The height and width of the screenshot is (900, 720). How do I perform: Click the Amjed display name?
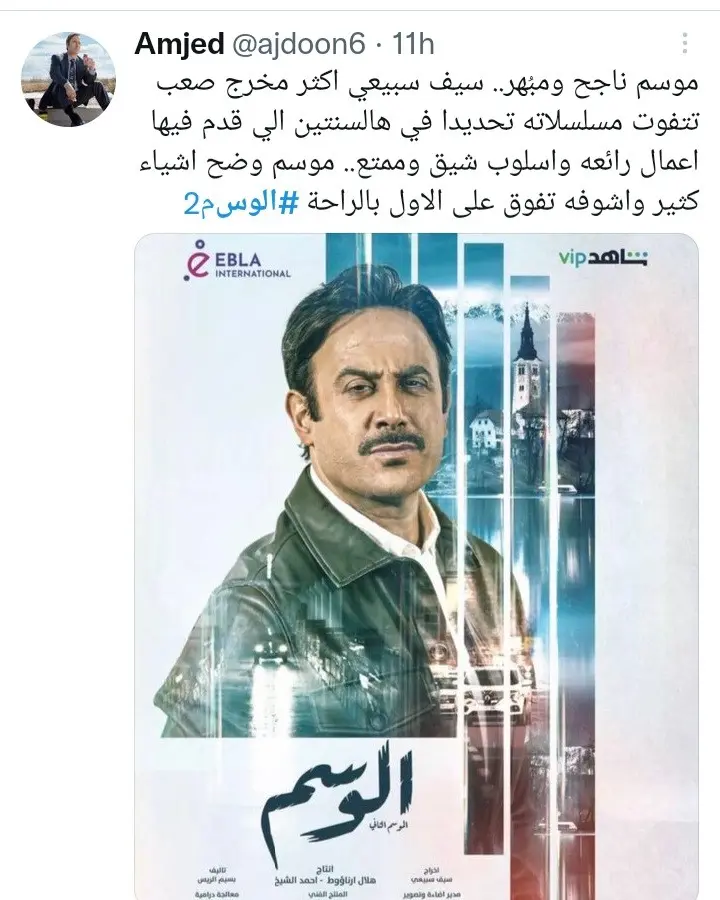pos(179,44)
